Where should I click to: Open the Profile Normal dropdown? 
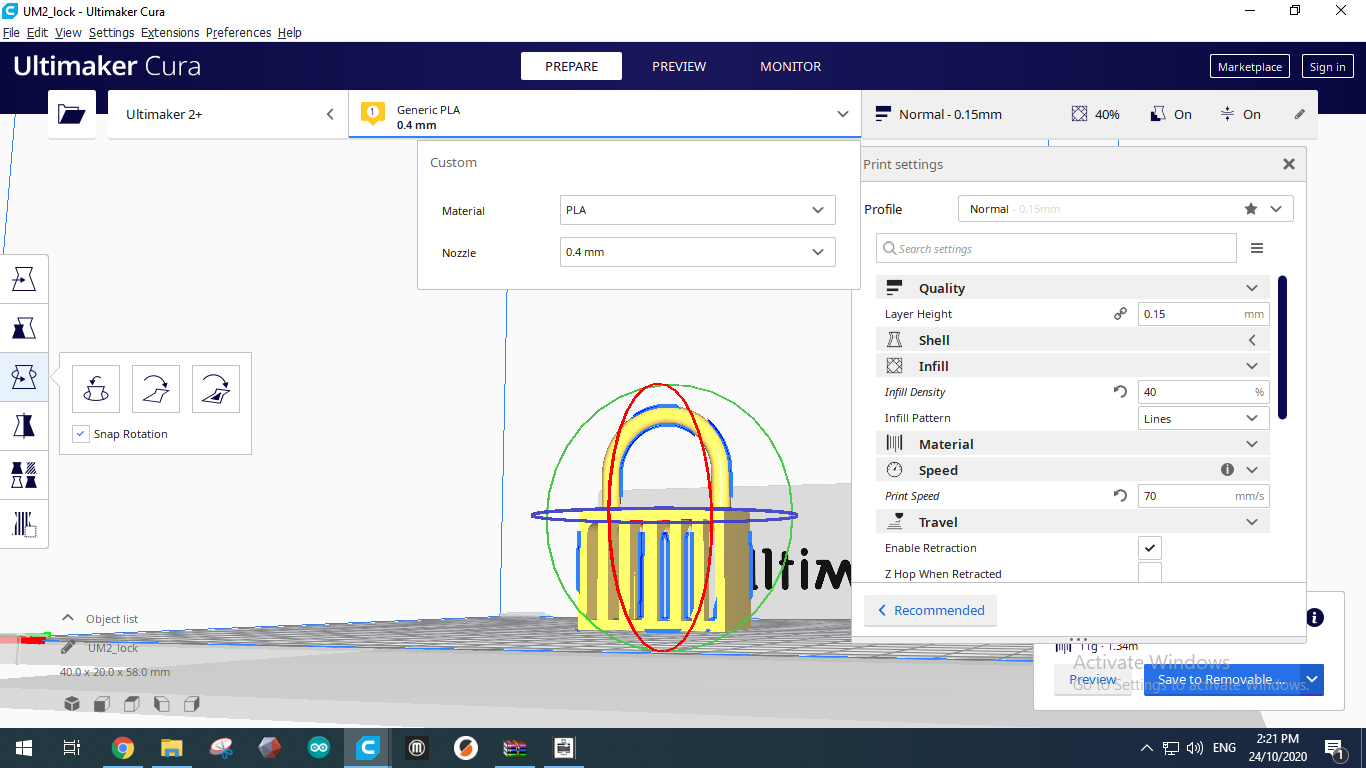click(1125, 209)
